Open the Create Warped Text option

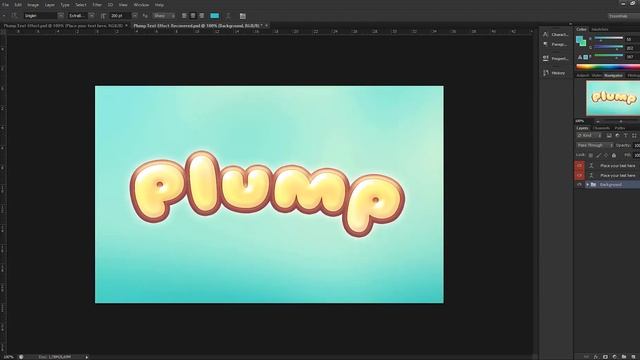[x=228, y=16]
